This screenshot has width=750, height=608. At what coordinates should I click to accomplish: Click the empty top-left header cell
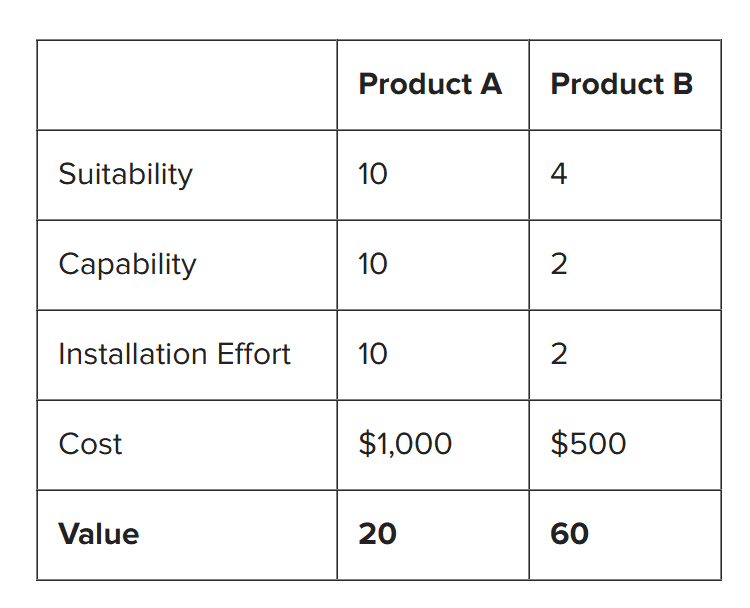click(x=187, y=85)
